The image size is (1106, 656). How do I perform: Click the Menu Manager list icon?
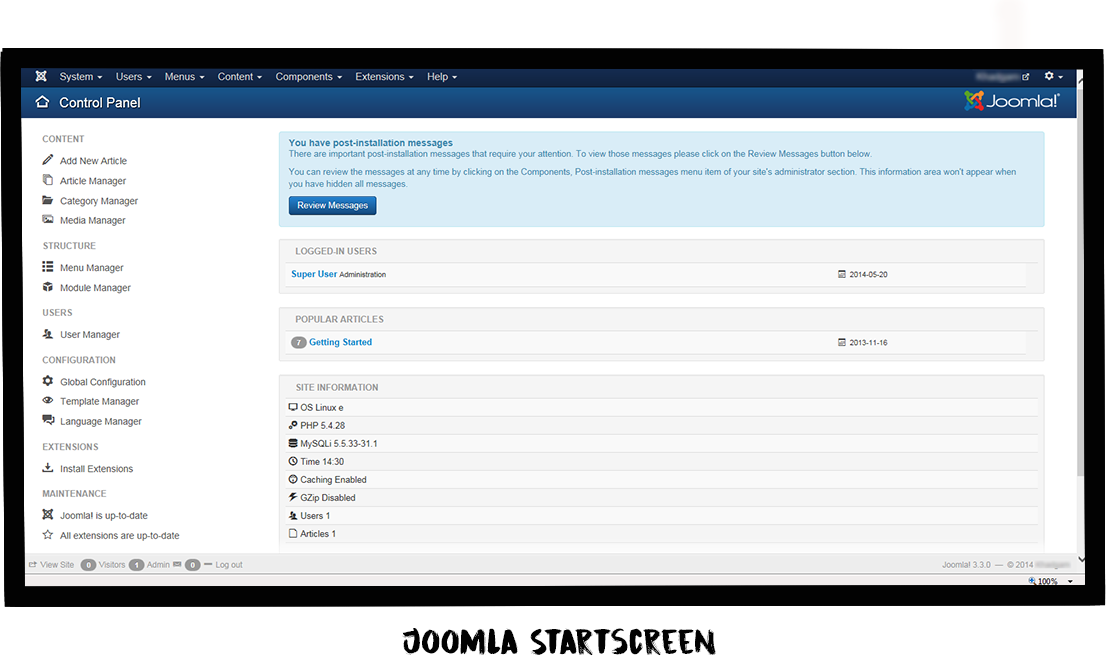(47, 267)
